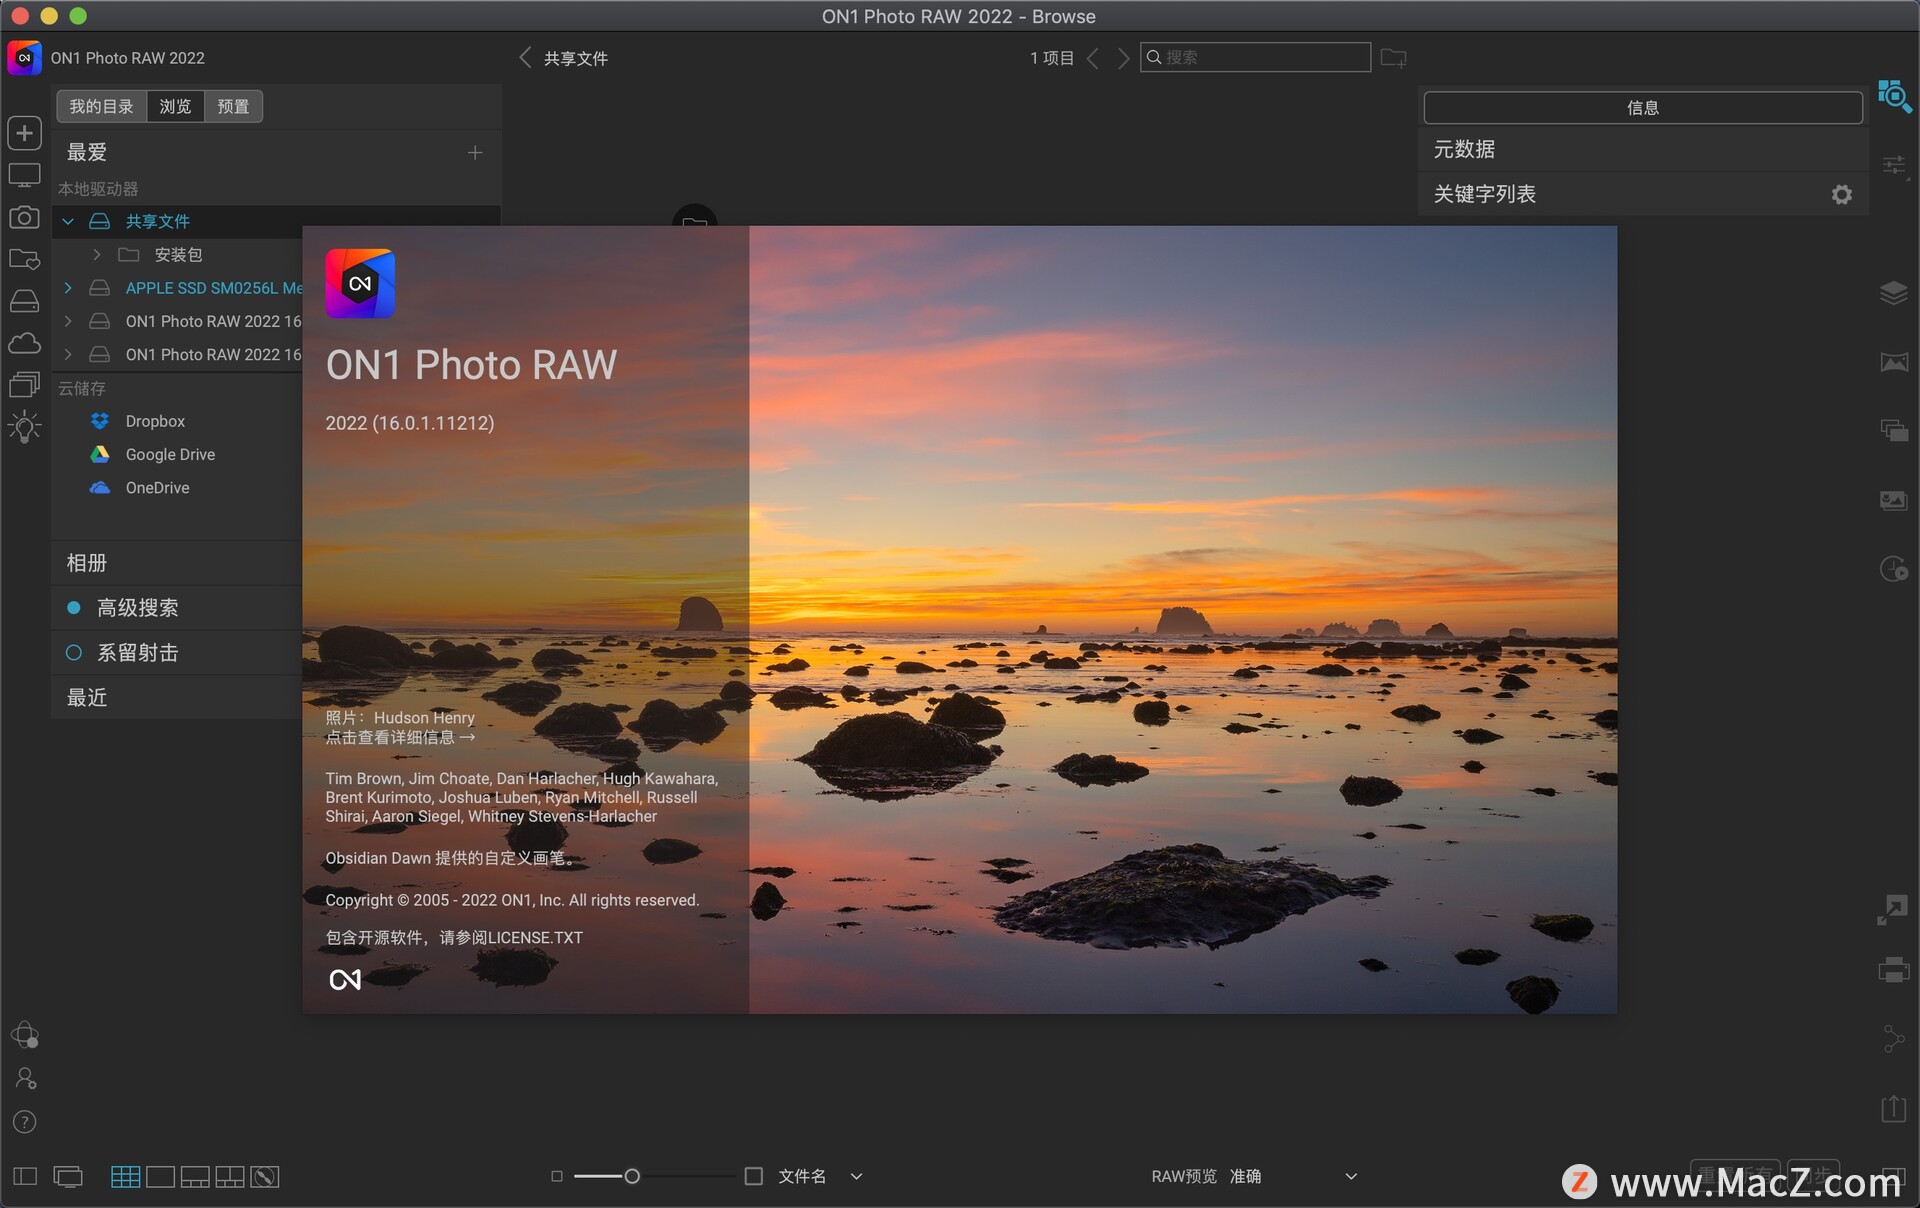Click the 搜索 search field

(1255, 57)
